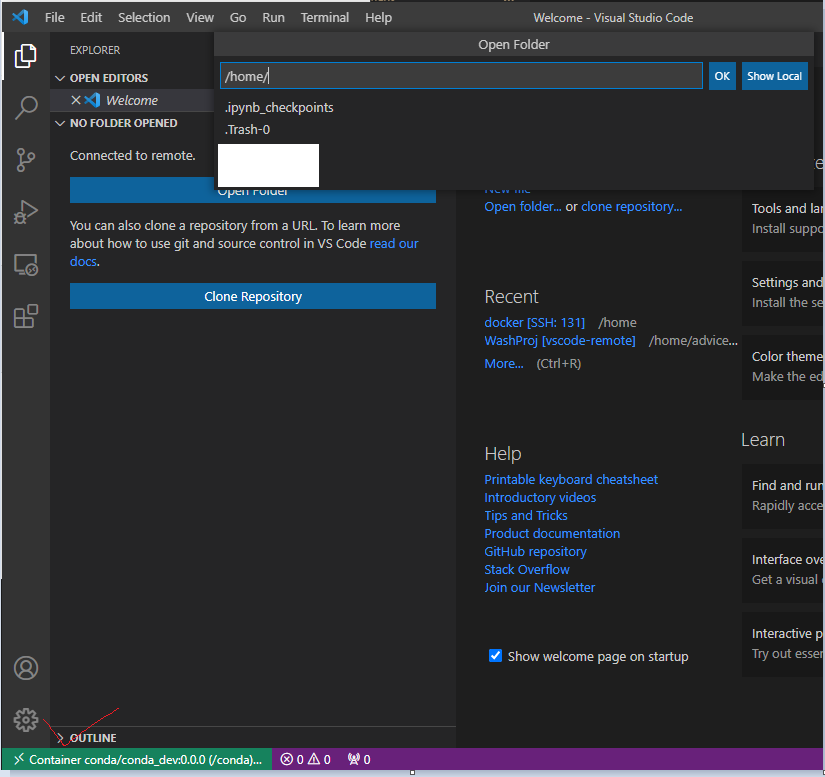Open the Edit menu
The height and width of the screenshot is (777, 825).
(x=91, y=17)
